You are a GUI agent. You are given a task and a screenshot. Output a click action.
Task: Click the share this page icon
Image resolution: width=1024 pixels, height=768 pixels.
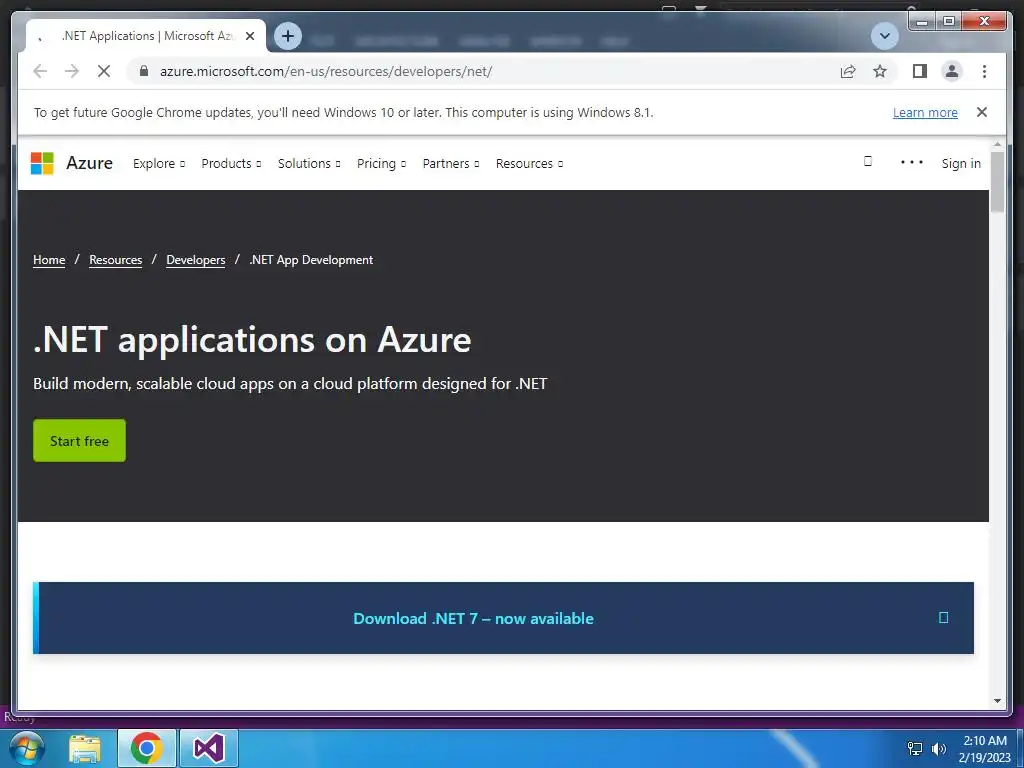(848, 71)
